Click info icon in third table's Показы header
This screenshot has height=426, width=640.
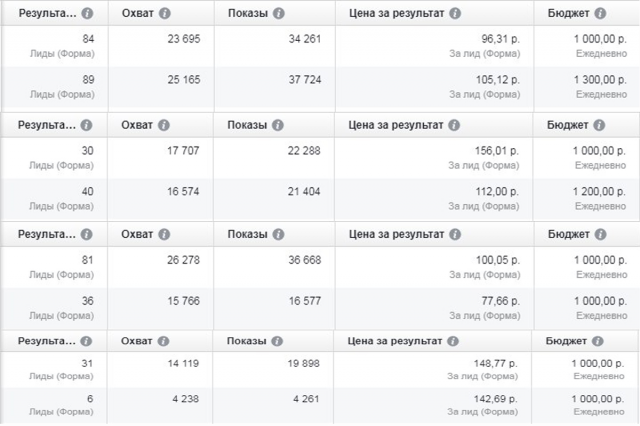[278, 235]
